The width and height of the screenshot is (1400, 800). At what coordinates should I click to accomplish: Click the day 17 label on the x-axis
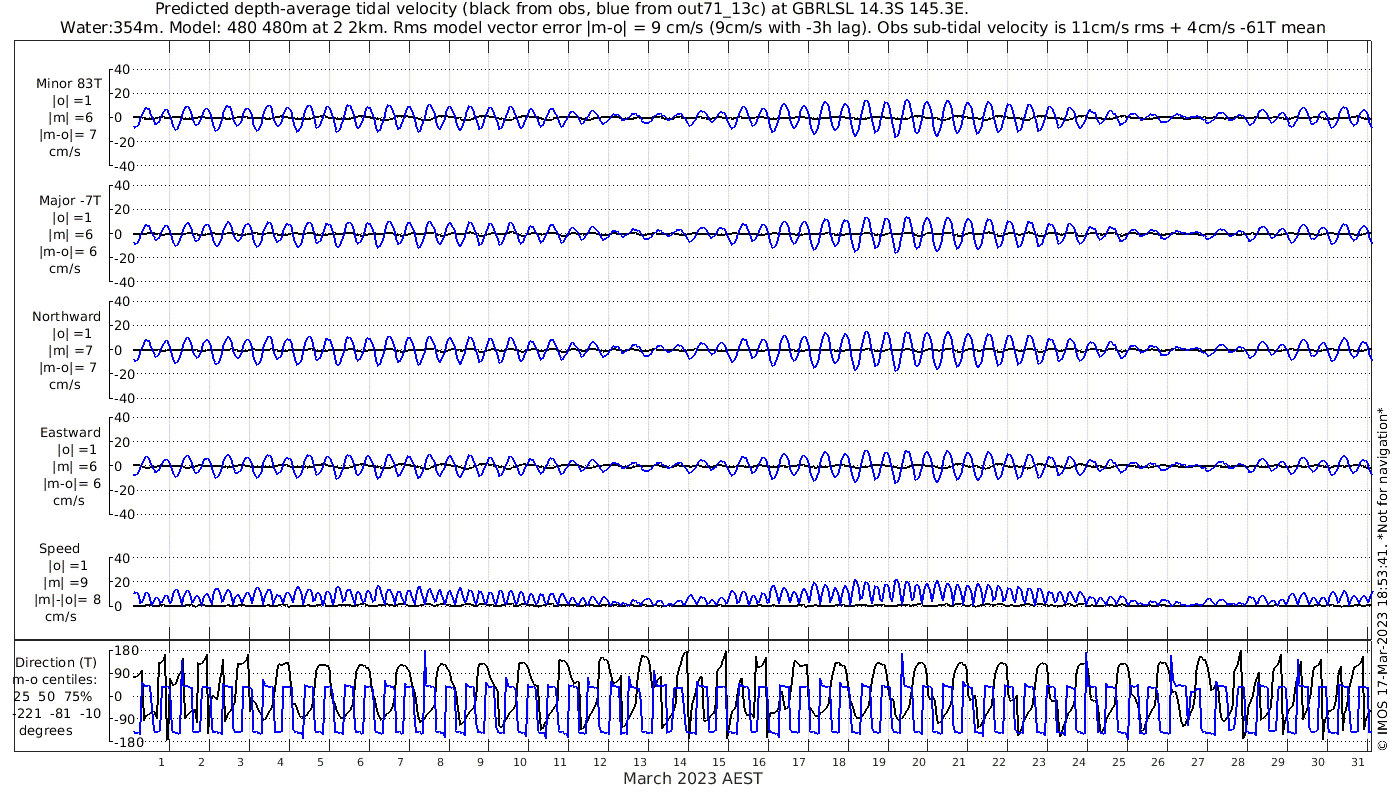tap(799, 762)
